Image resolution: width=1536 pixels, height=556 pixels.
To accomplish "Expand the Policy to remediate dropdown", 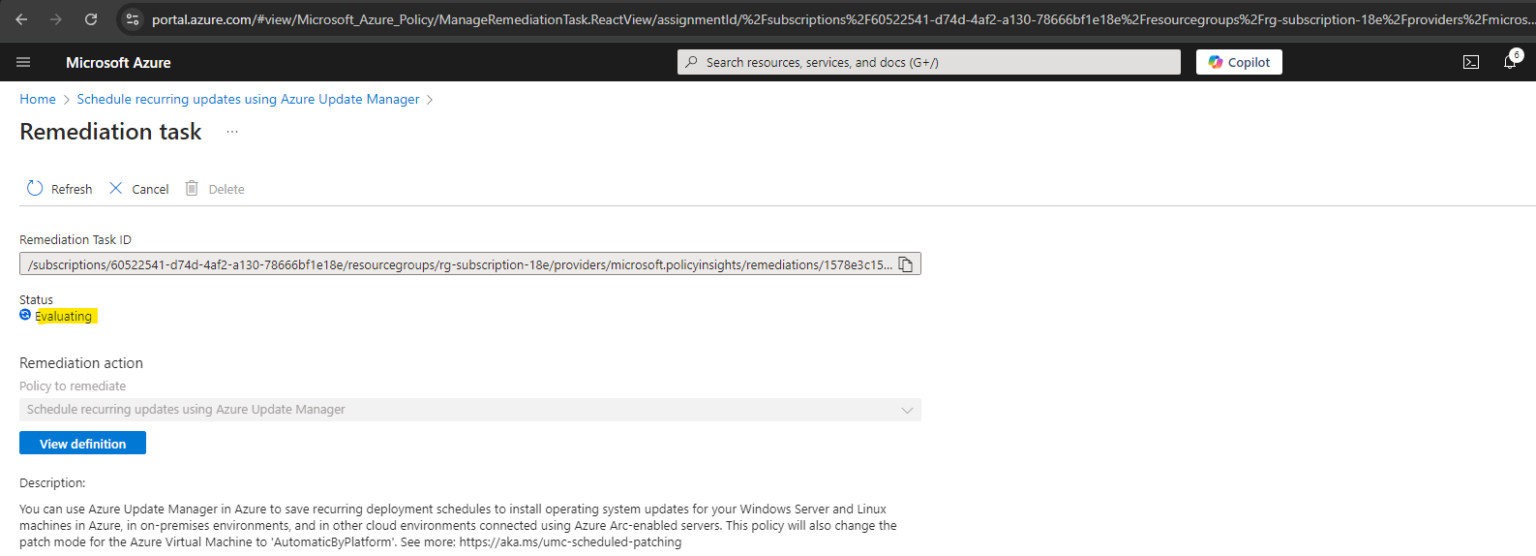I will [470, 409].
